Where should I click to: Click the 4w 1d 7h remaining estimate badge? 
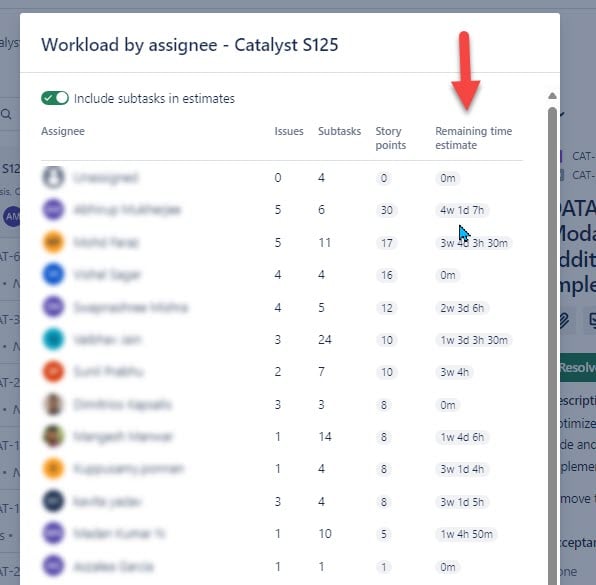pyautogui.click(x=462, y=210)
